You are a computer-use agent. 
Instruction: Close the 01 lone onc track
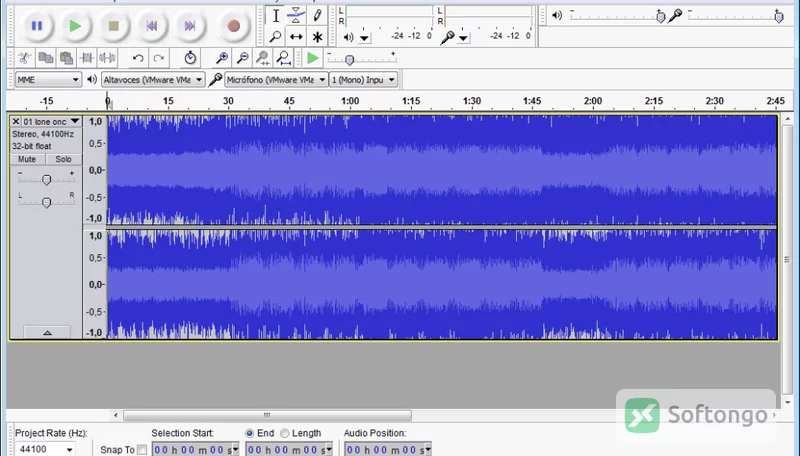tap(15, 121)
